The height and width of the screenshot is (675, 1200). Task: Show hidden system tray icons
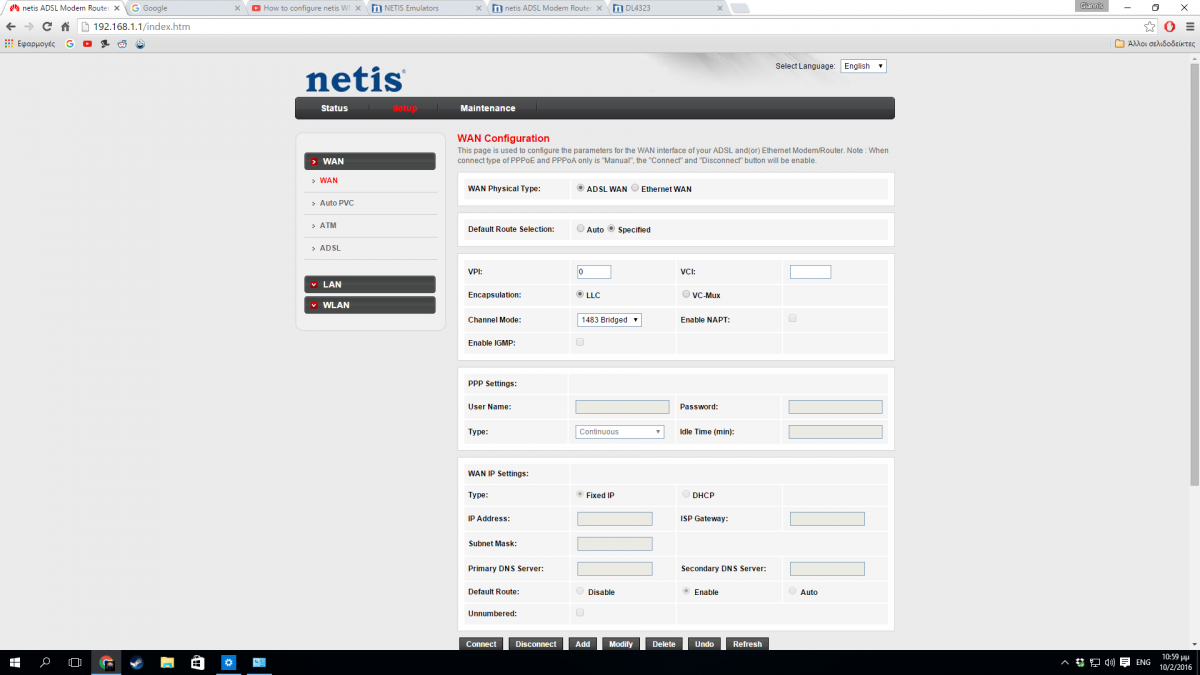1064,662
